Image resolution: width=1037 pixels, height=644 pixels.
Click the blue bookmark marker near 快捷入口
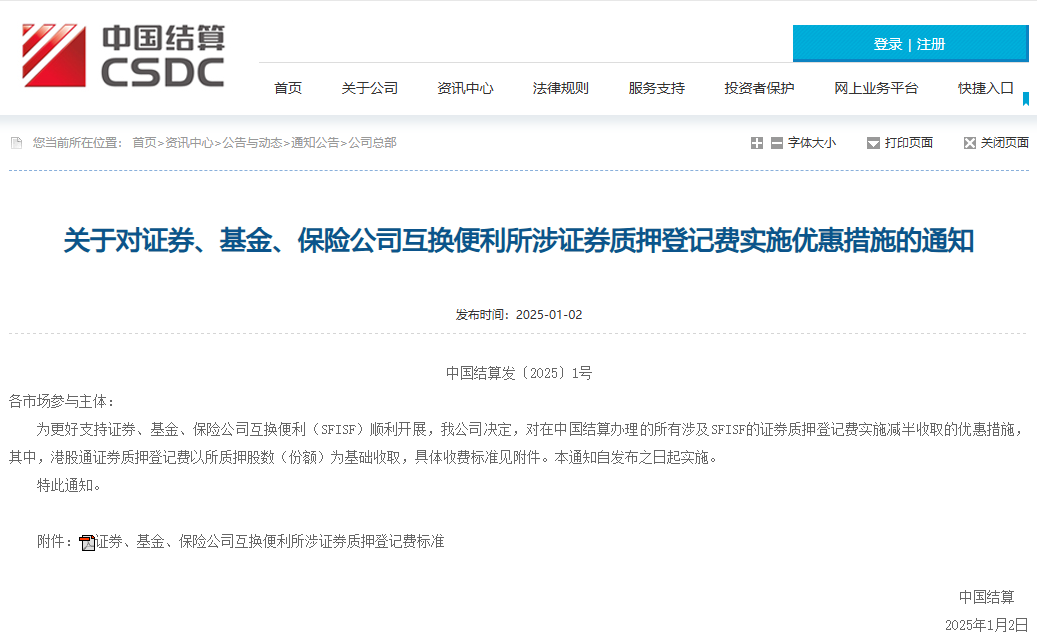(1026, 98)
